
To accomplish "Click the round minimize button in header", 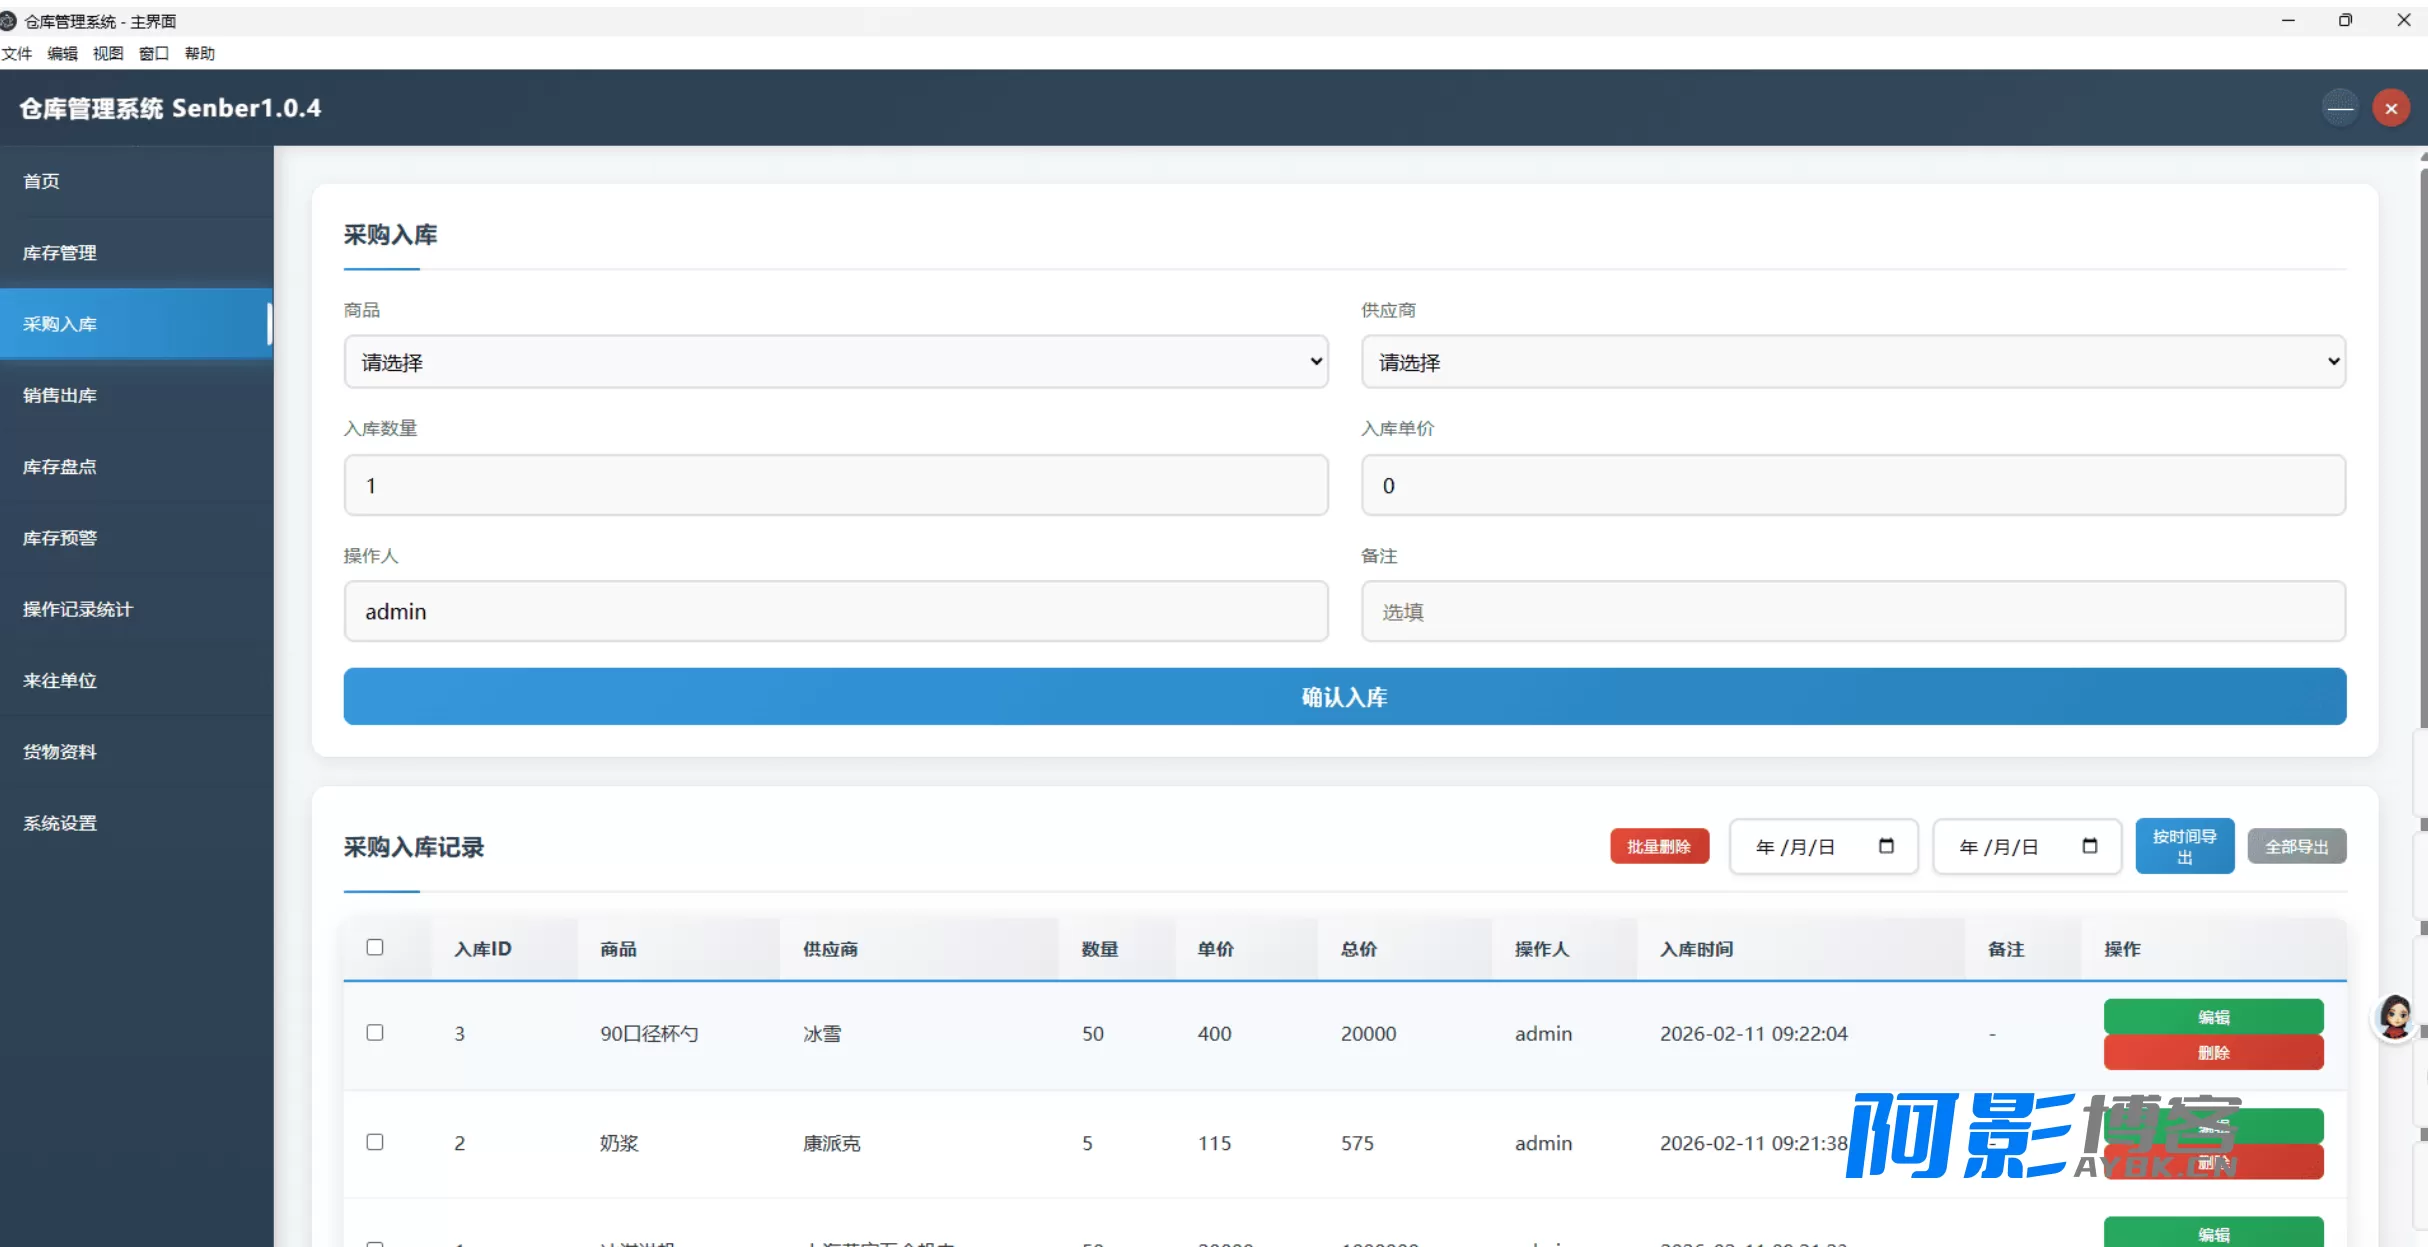I will [2340, 108].
